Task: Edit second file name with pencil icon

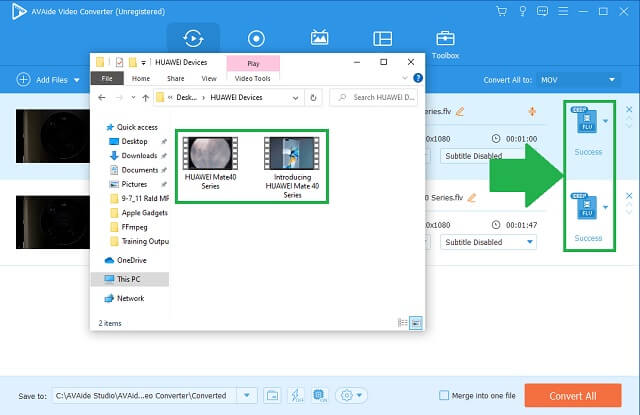Action: [x=472, y=198]
